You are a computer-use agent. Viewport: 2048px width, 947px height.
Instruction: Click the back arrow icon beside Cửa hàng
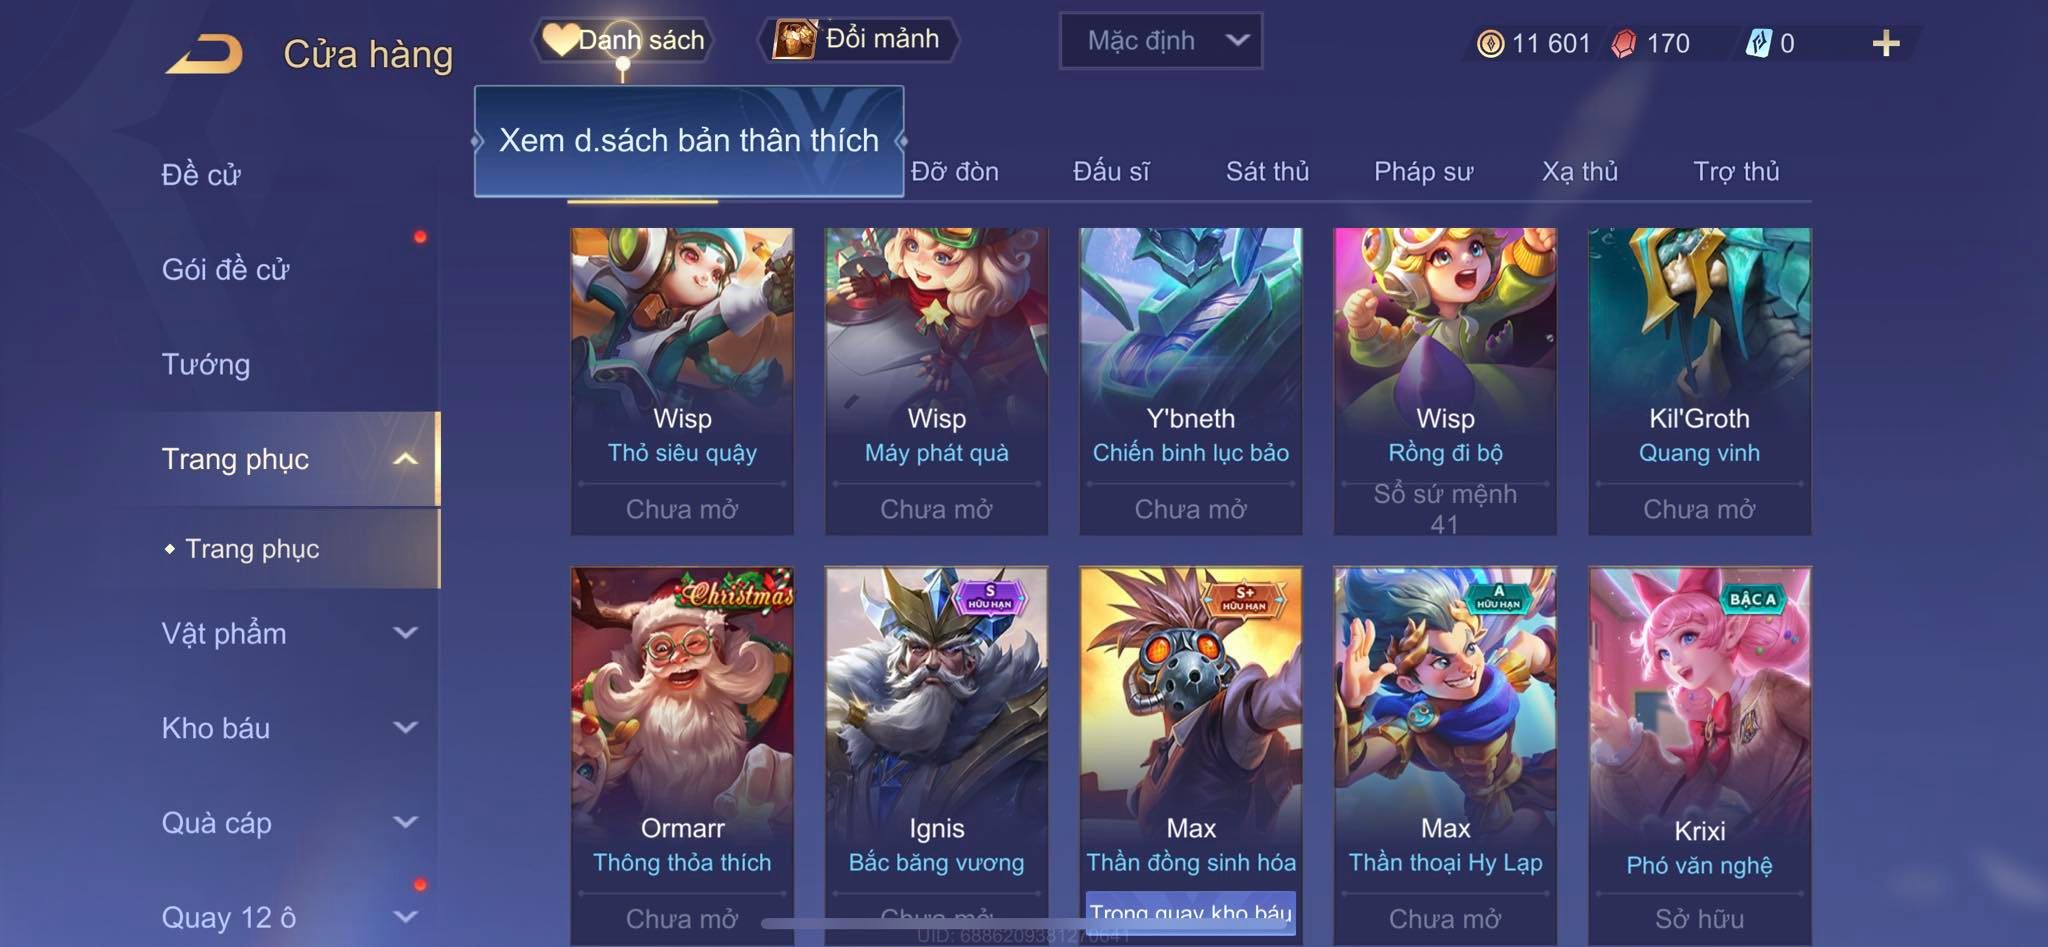coord(205,54)
